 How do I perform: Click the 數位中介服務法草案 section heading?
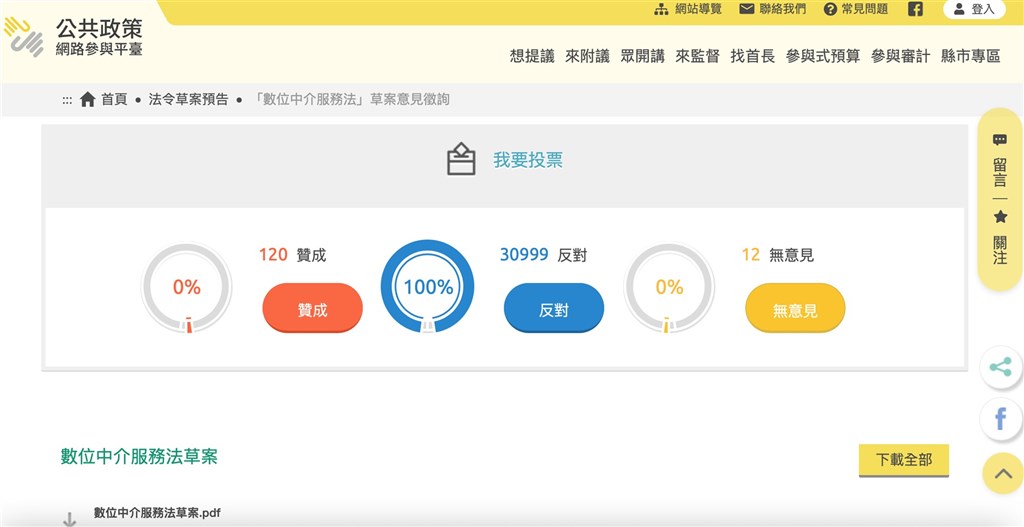pos(139,456)
